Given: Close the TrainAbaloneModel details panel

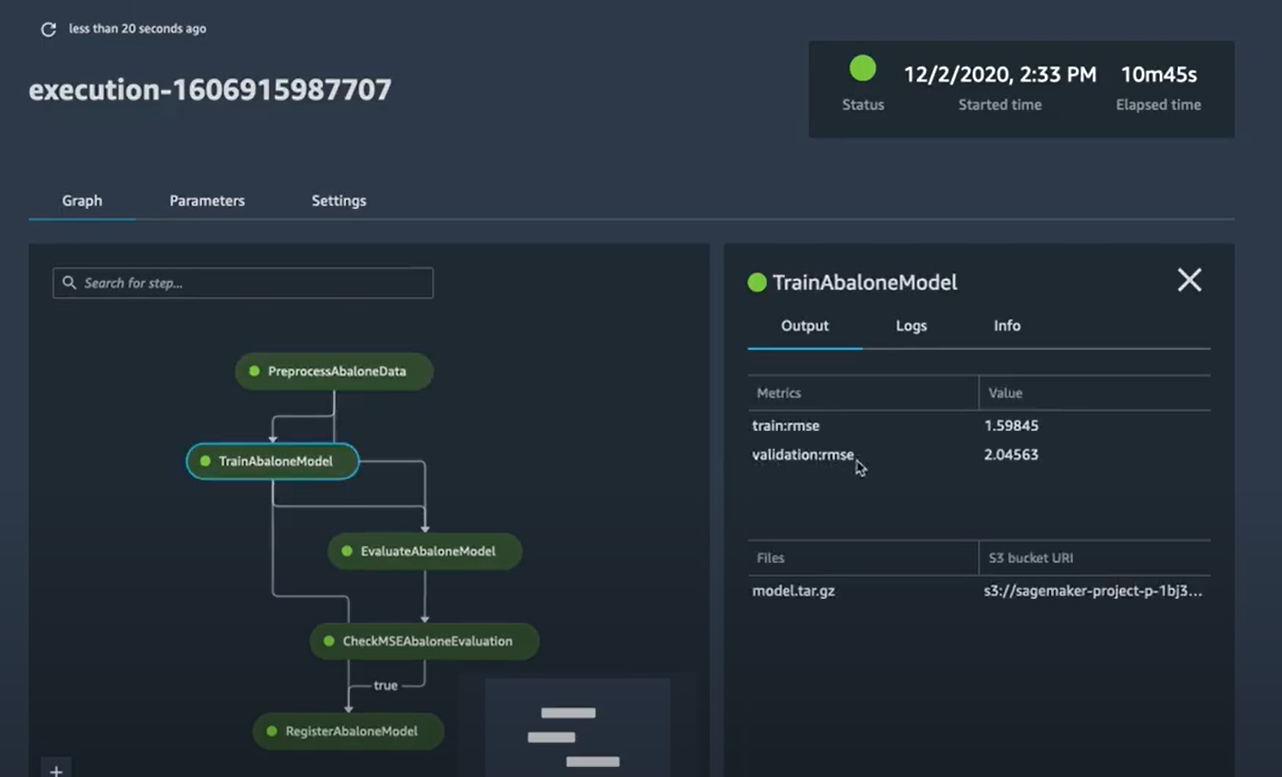Looking at the screenshot, I should [1189, 281].
